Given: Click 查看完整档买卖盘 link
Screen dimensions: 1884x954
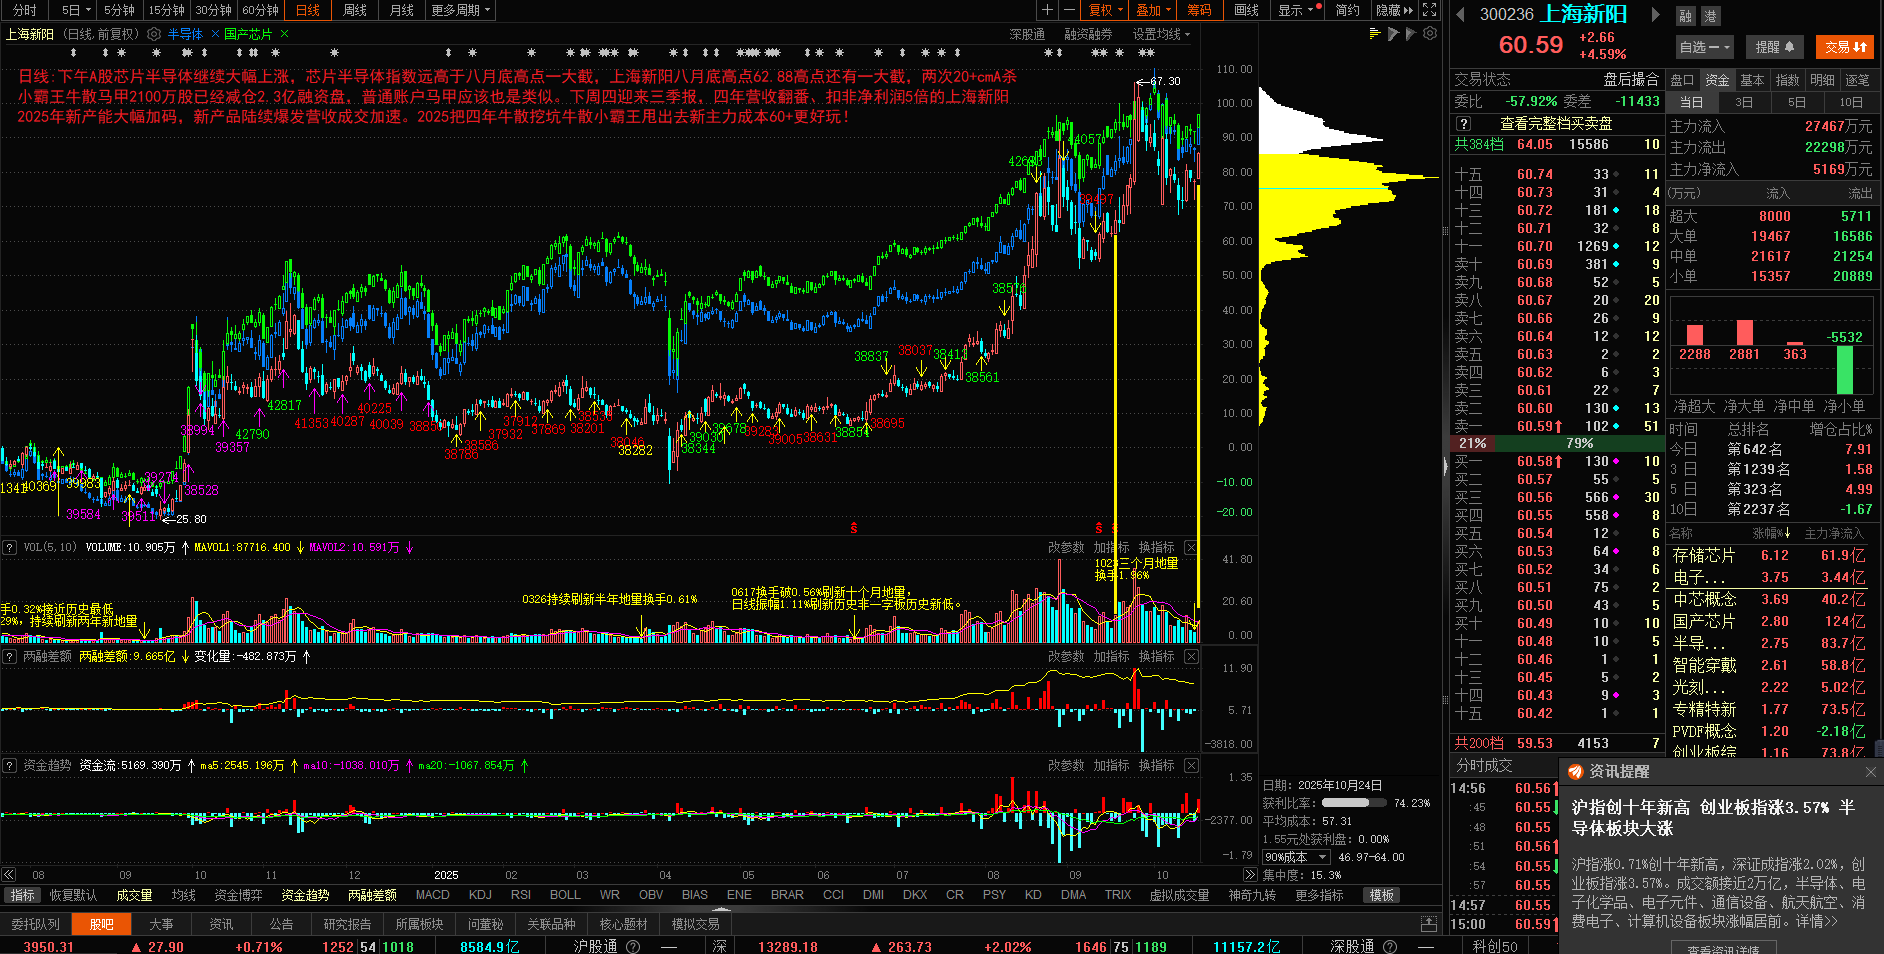Looking at the screenshot, I should tap(1556, 124).
